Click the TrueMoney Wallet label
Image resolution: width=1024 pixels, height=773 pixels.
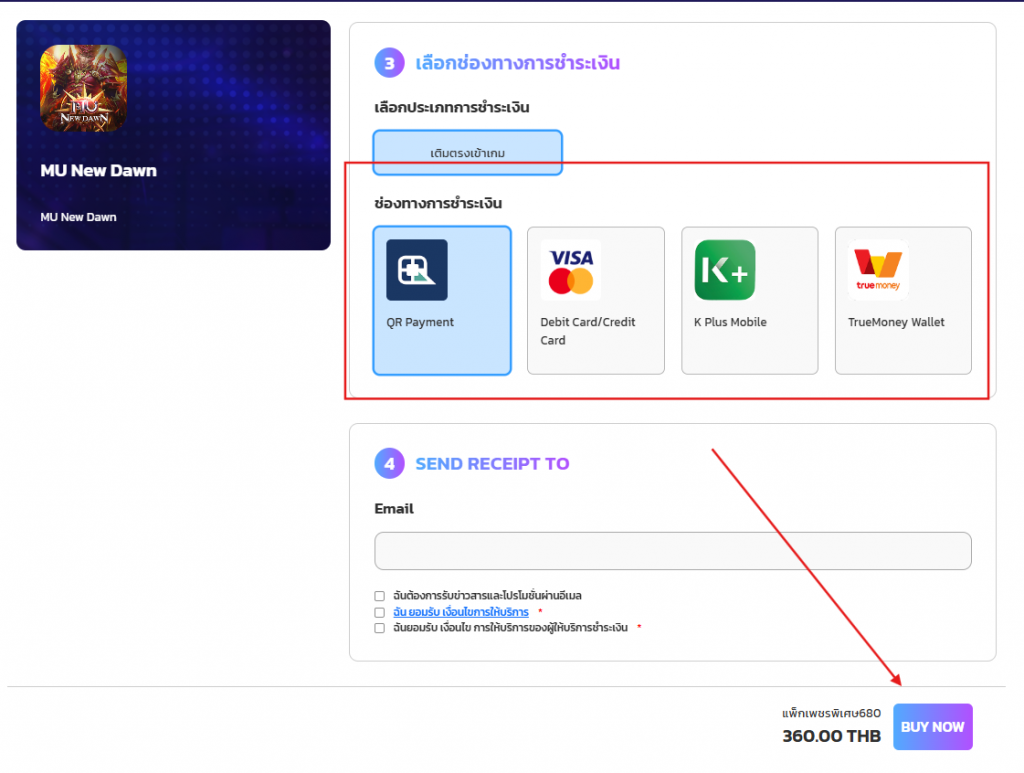point(896,322)
